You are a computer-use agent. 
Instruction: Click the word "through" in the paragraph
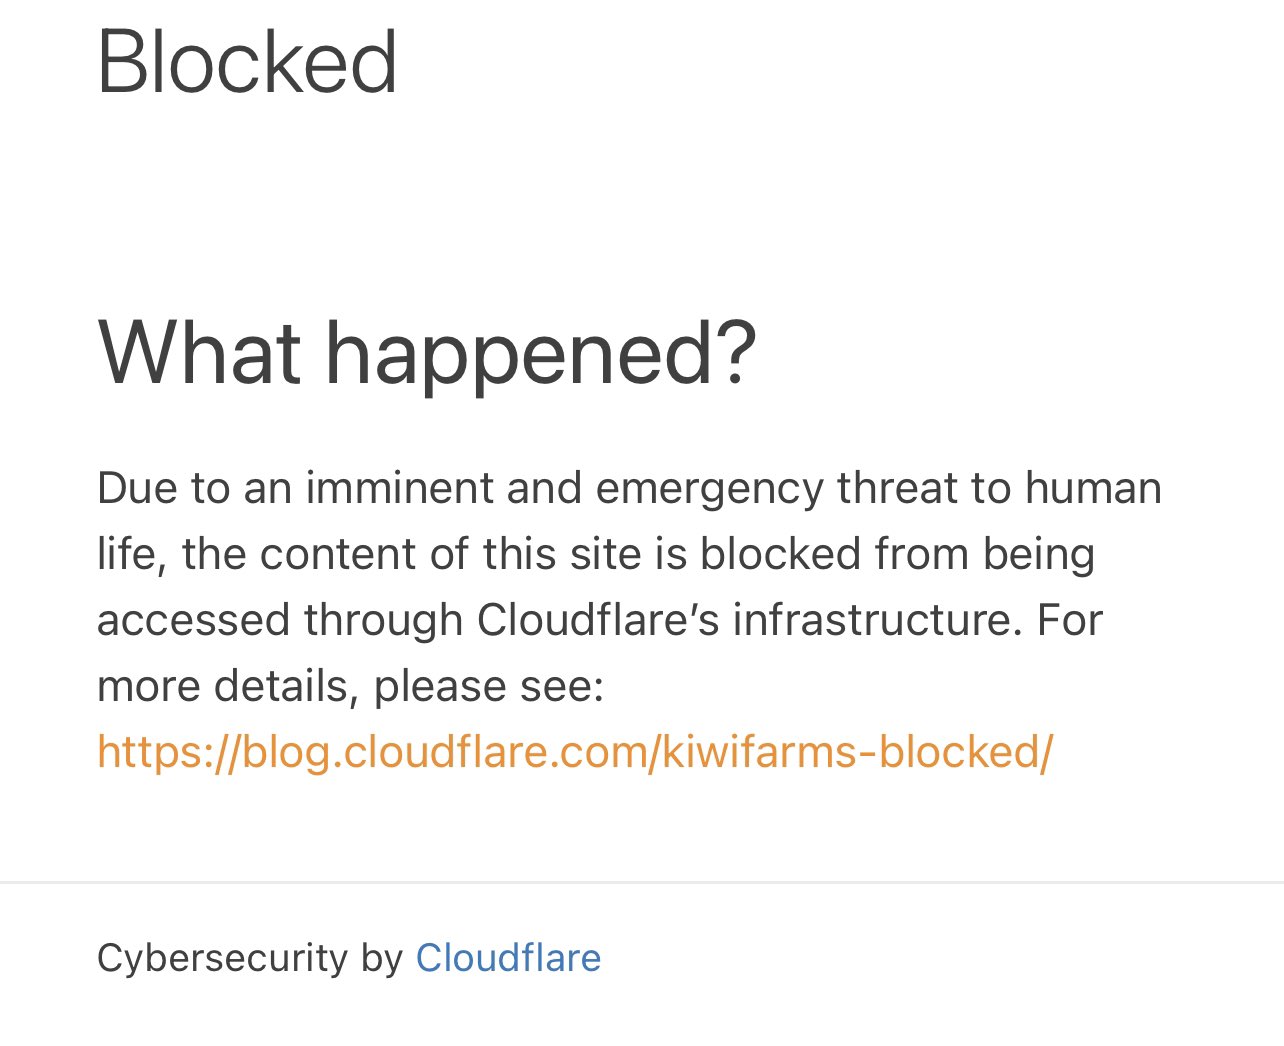click(x=382, y=621)
